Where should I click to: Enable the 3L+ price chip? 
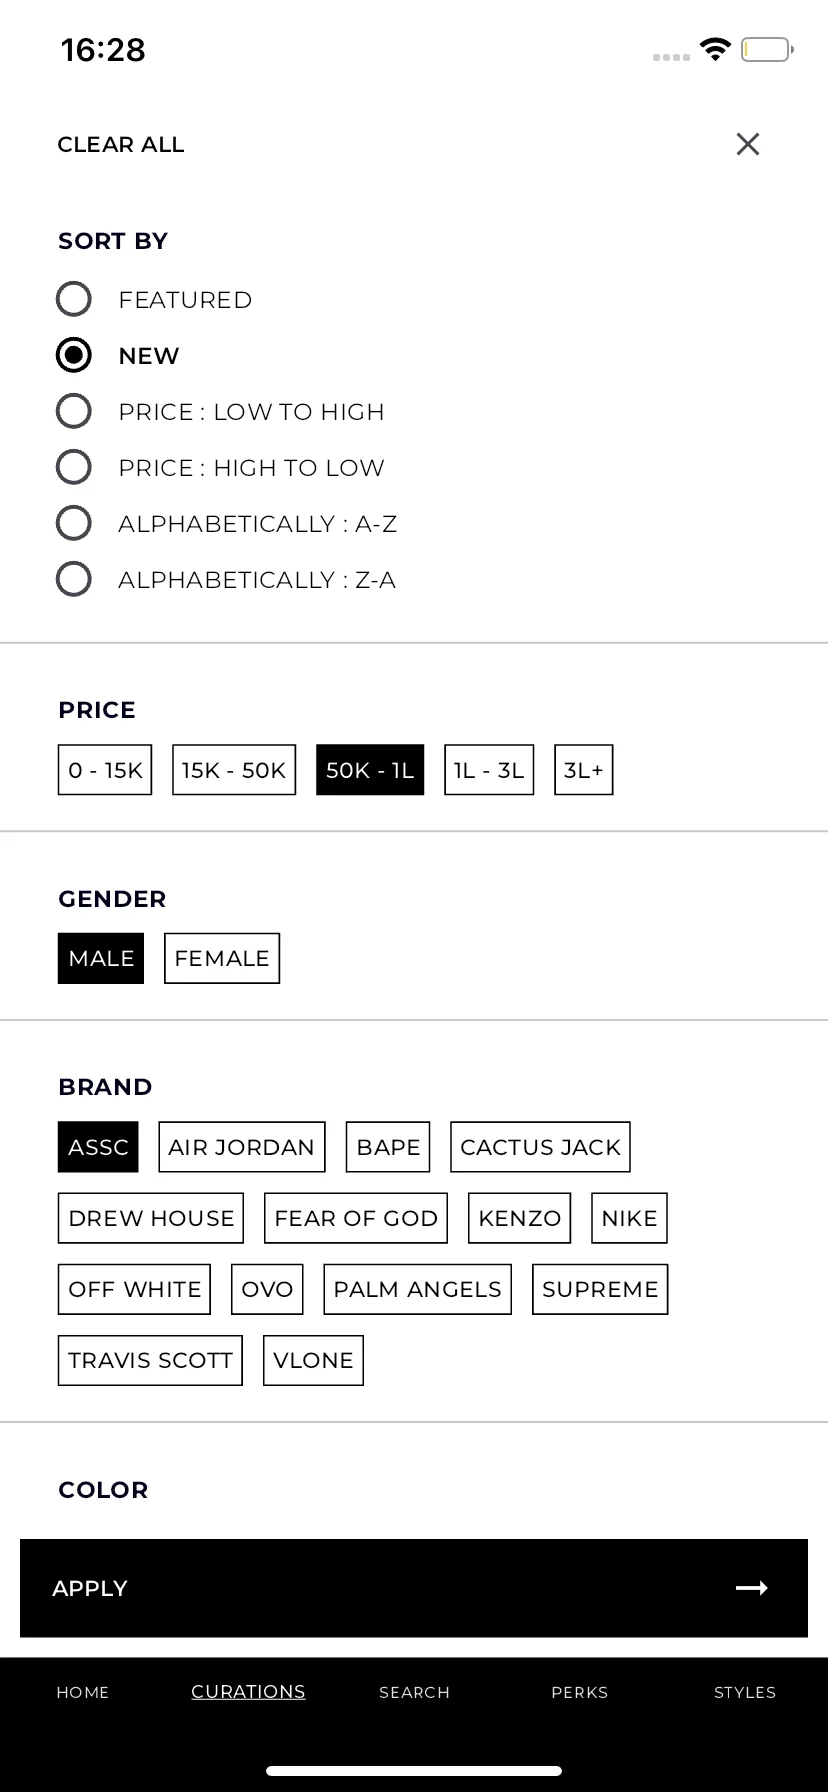(584, 770)
